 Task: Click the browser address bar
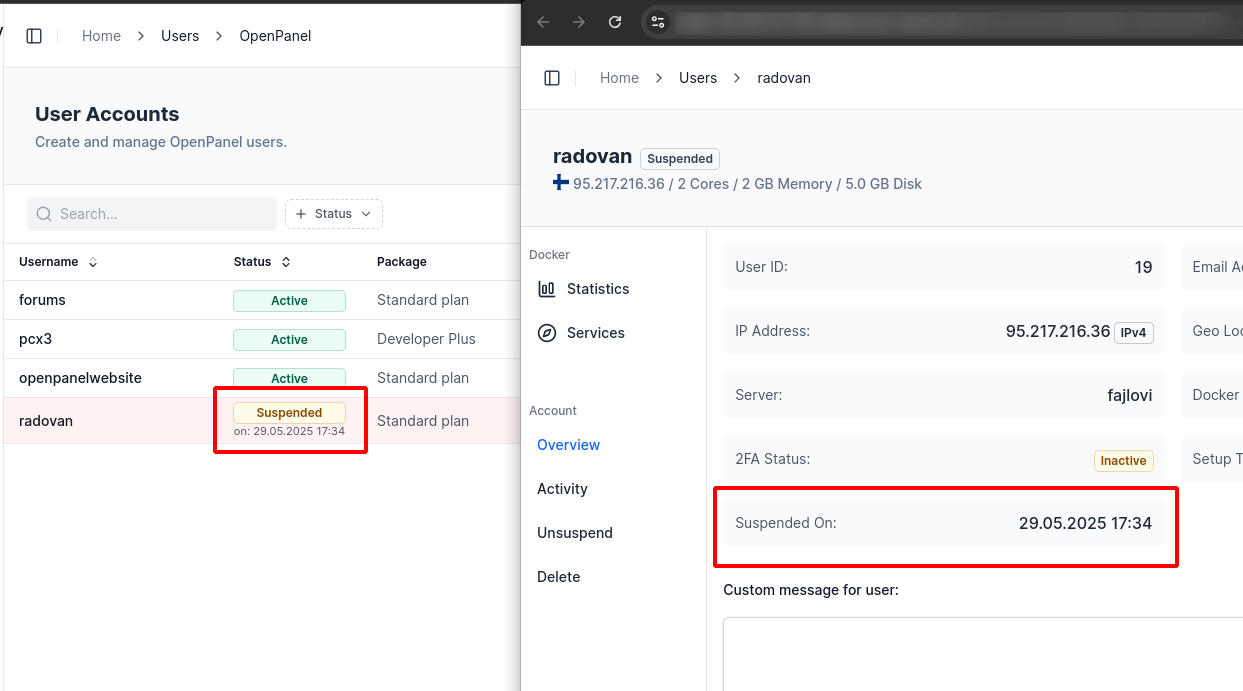940,21
